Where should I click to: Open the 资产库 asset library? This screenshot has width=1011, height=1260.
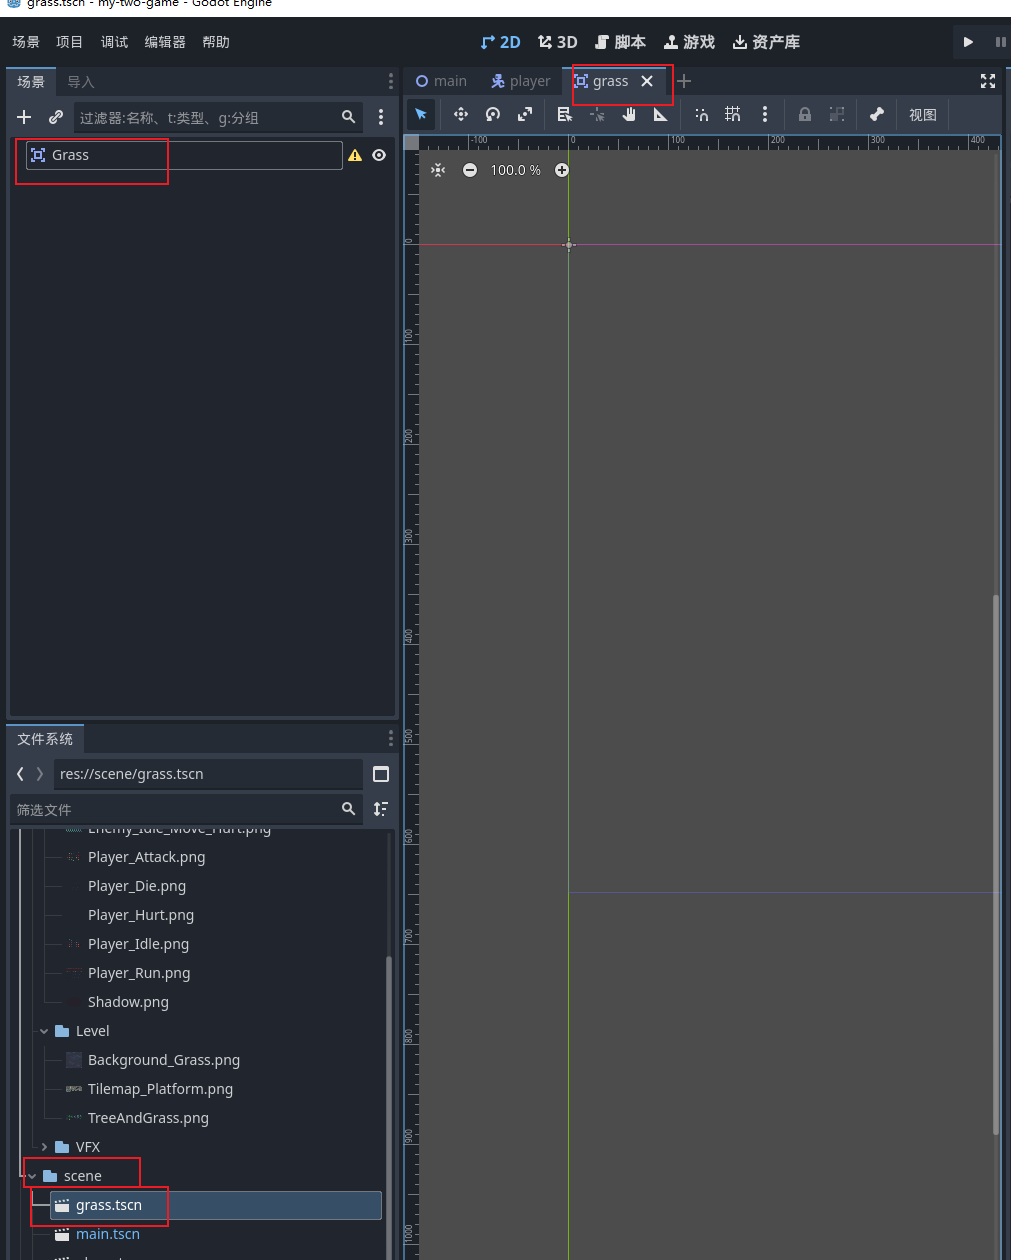tap(767, 42)
